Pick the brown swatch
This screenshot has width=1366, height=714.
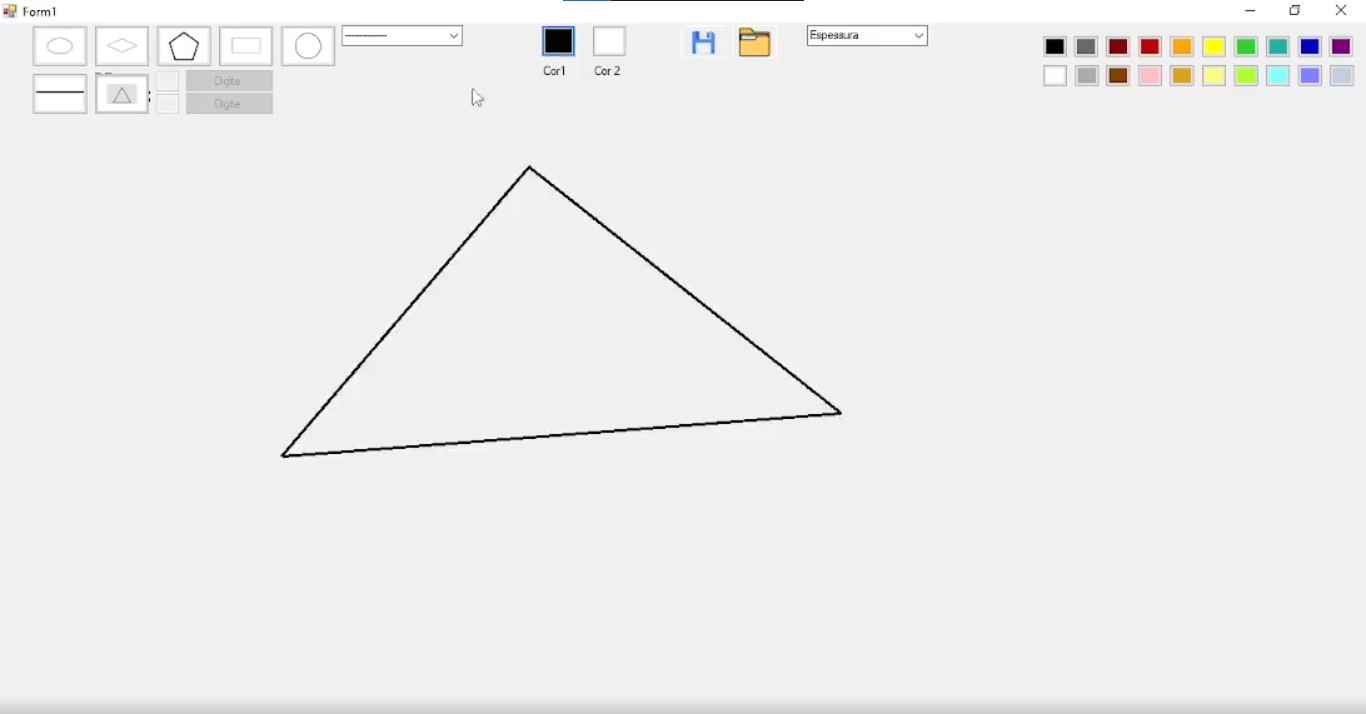(1119, 76)
